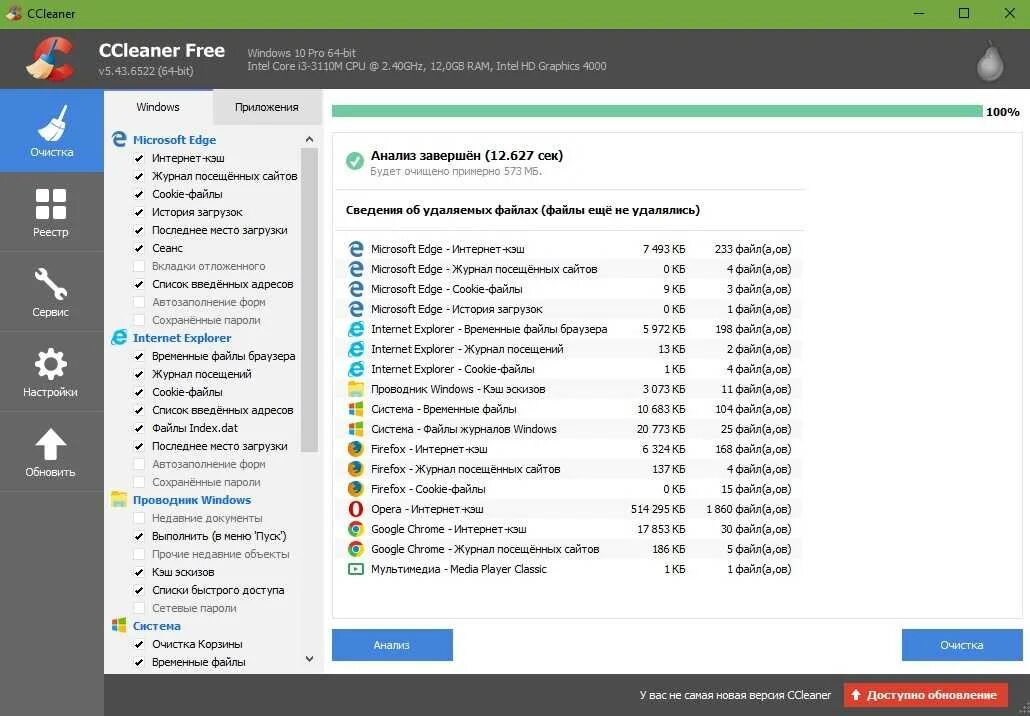Click the Piriform pear icon in the header
This screenshot has height=716, width=1030.
click(989, 60)
